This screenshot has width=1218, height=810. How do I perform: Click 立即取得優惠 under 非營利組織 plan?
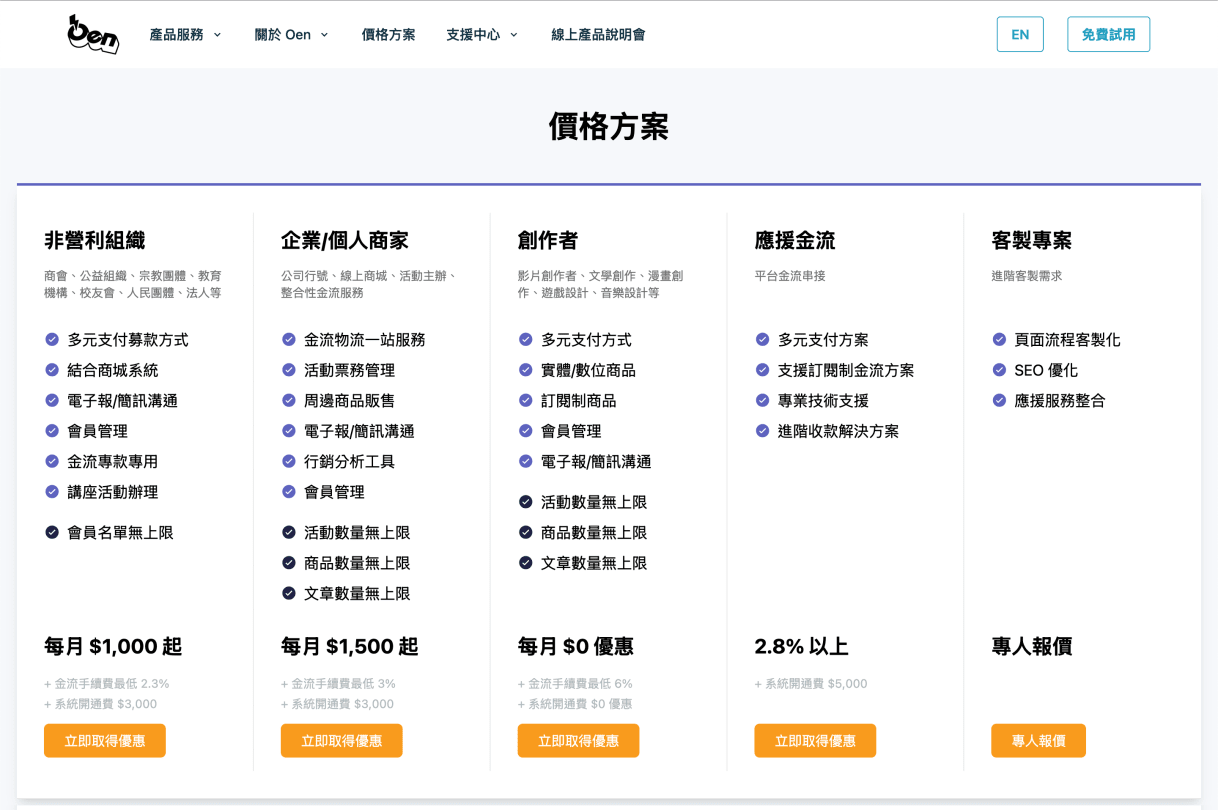[x=105, y=741]
